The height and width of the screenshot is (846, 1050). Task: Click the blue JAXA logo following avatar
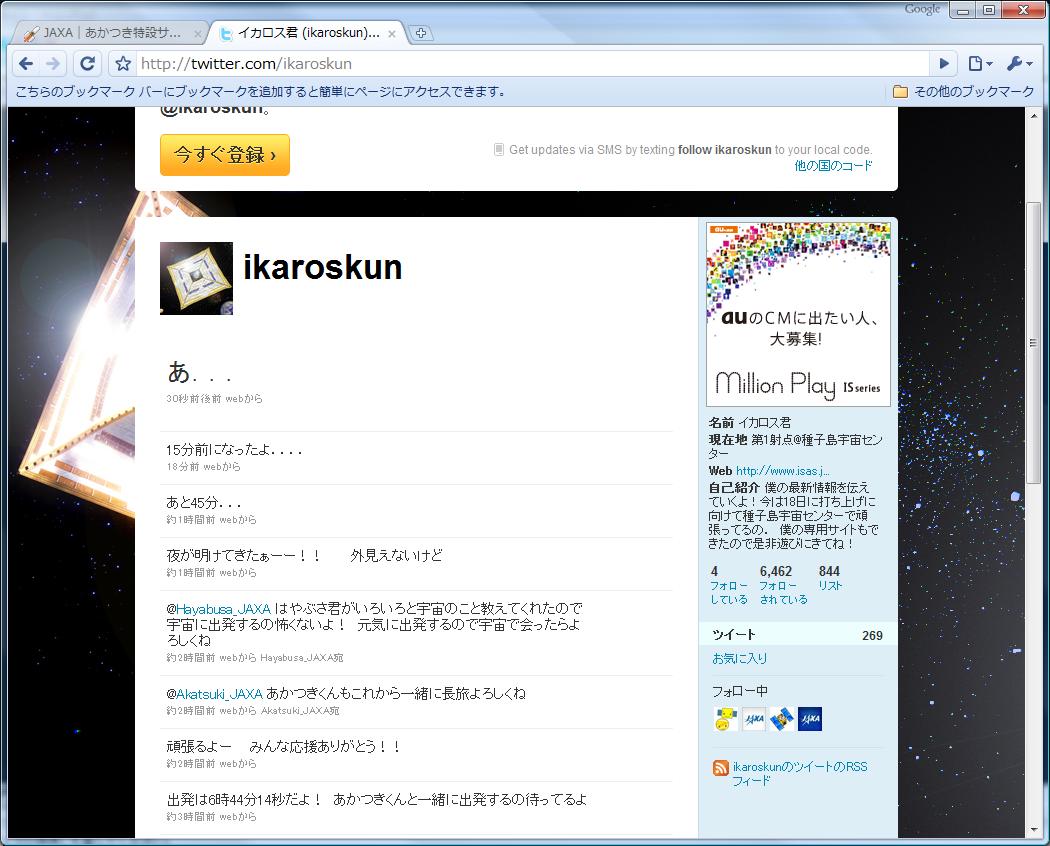click(810, 719)
